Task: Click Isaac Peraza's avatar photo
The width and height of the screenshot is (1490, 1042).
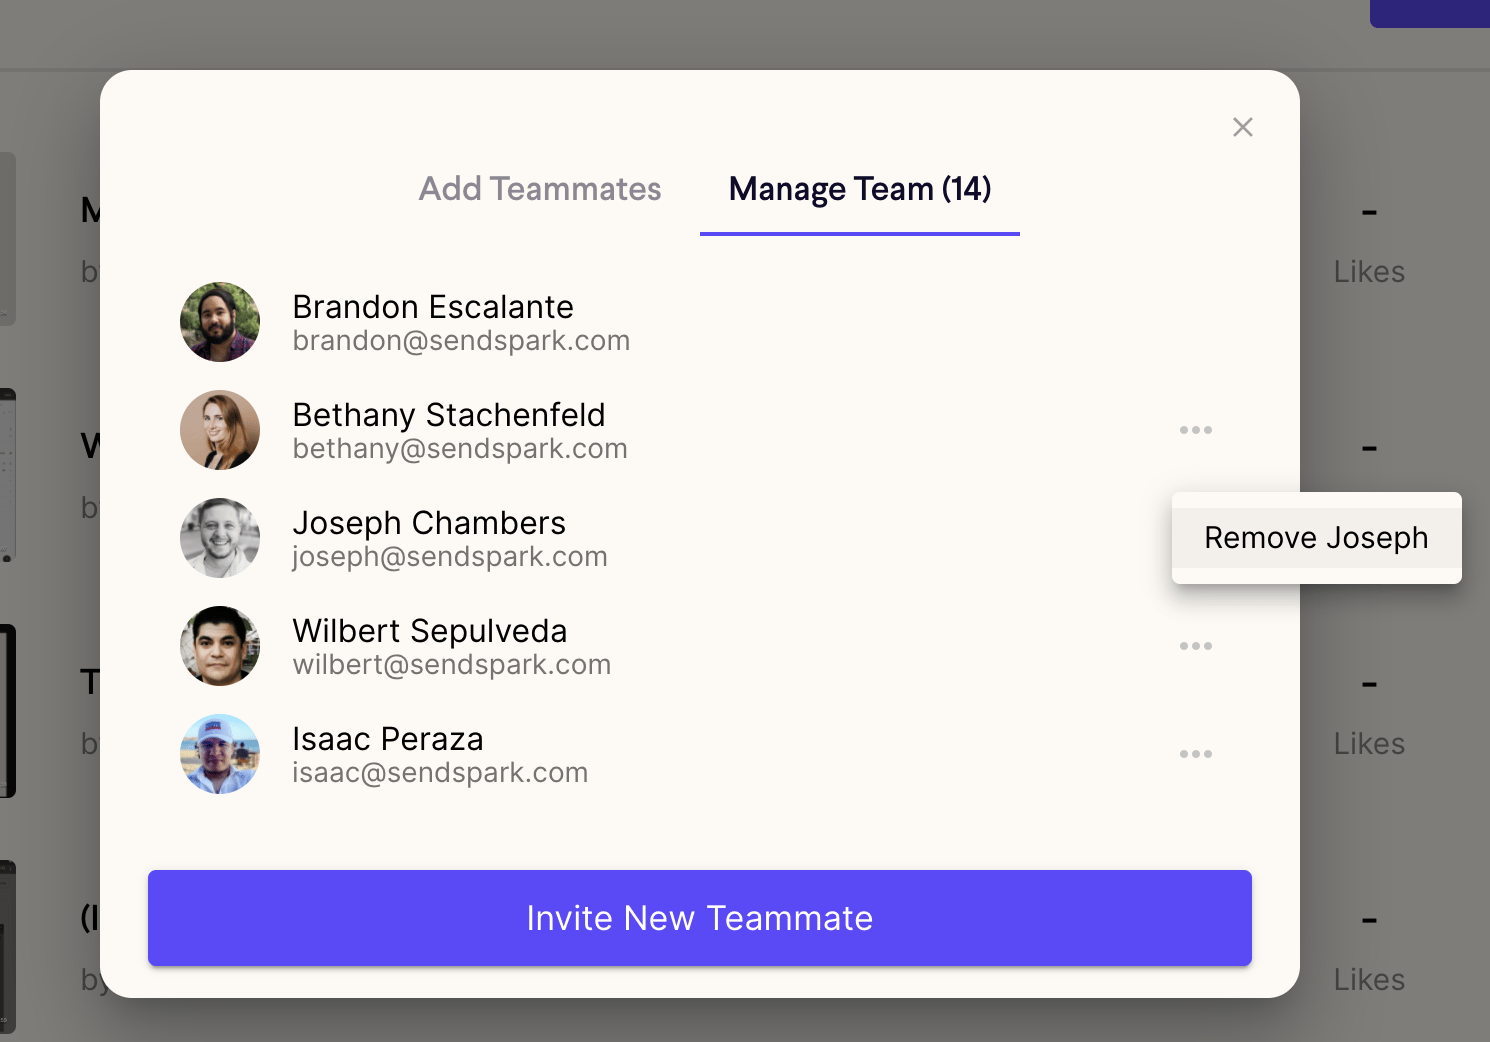Action: click(x=220, y=754)
